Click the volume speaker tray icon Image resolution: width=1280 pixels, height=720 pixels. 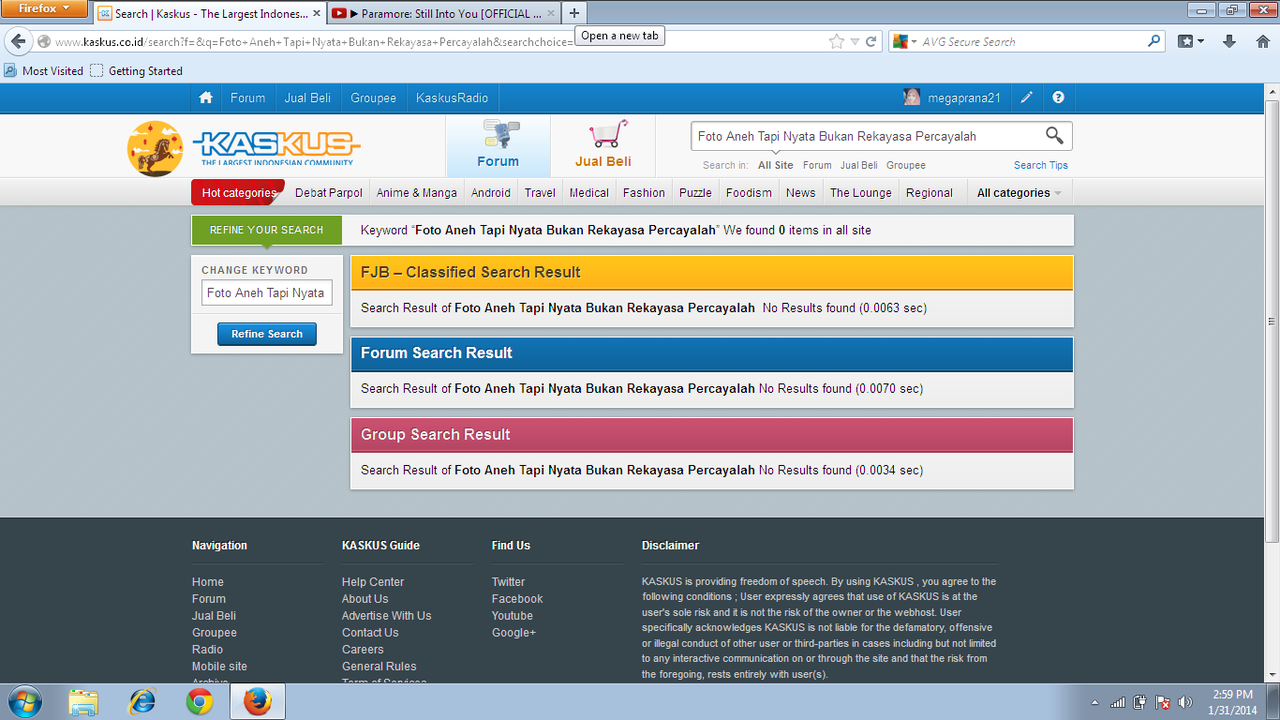(1186, 702)
